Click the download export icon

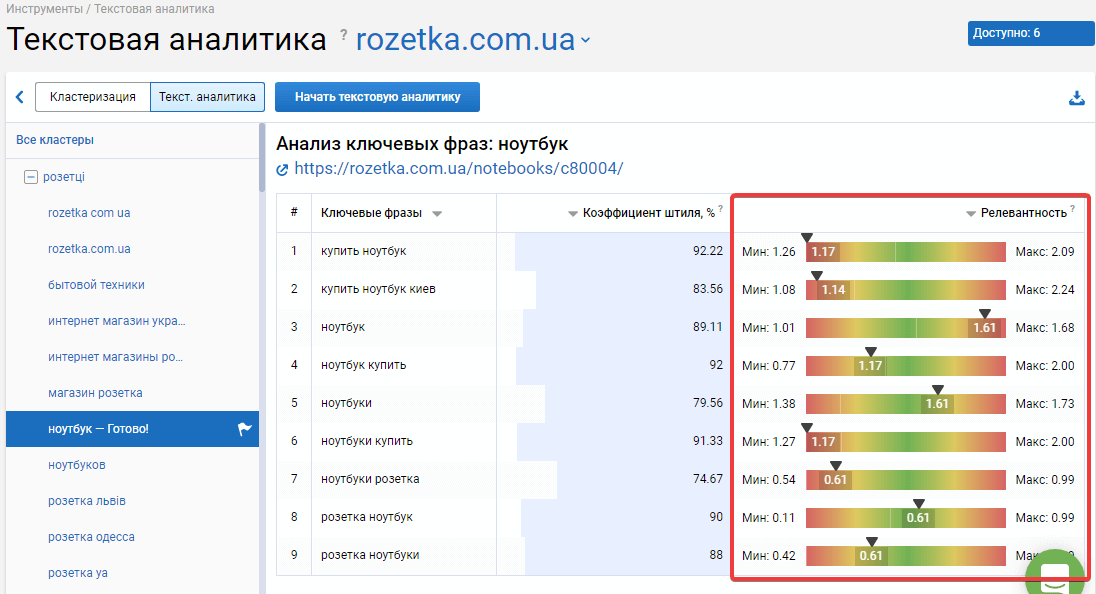[1076, 98]
